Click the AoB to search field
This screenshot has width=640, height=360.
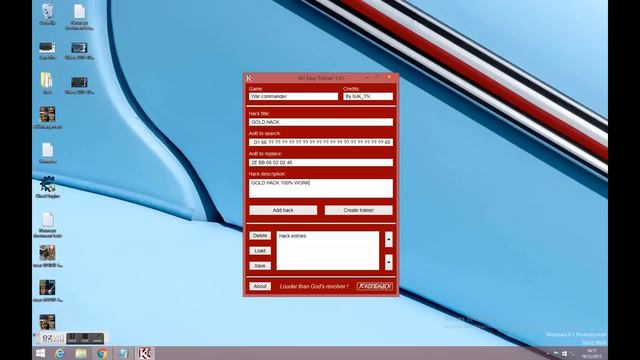[321, 142]
